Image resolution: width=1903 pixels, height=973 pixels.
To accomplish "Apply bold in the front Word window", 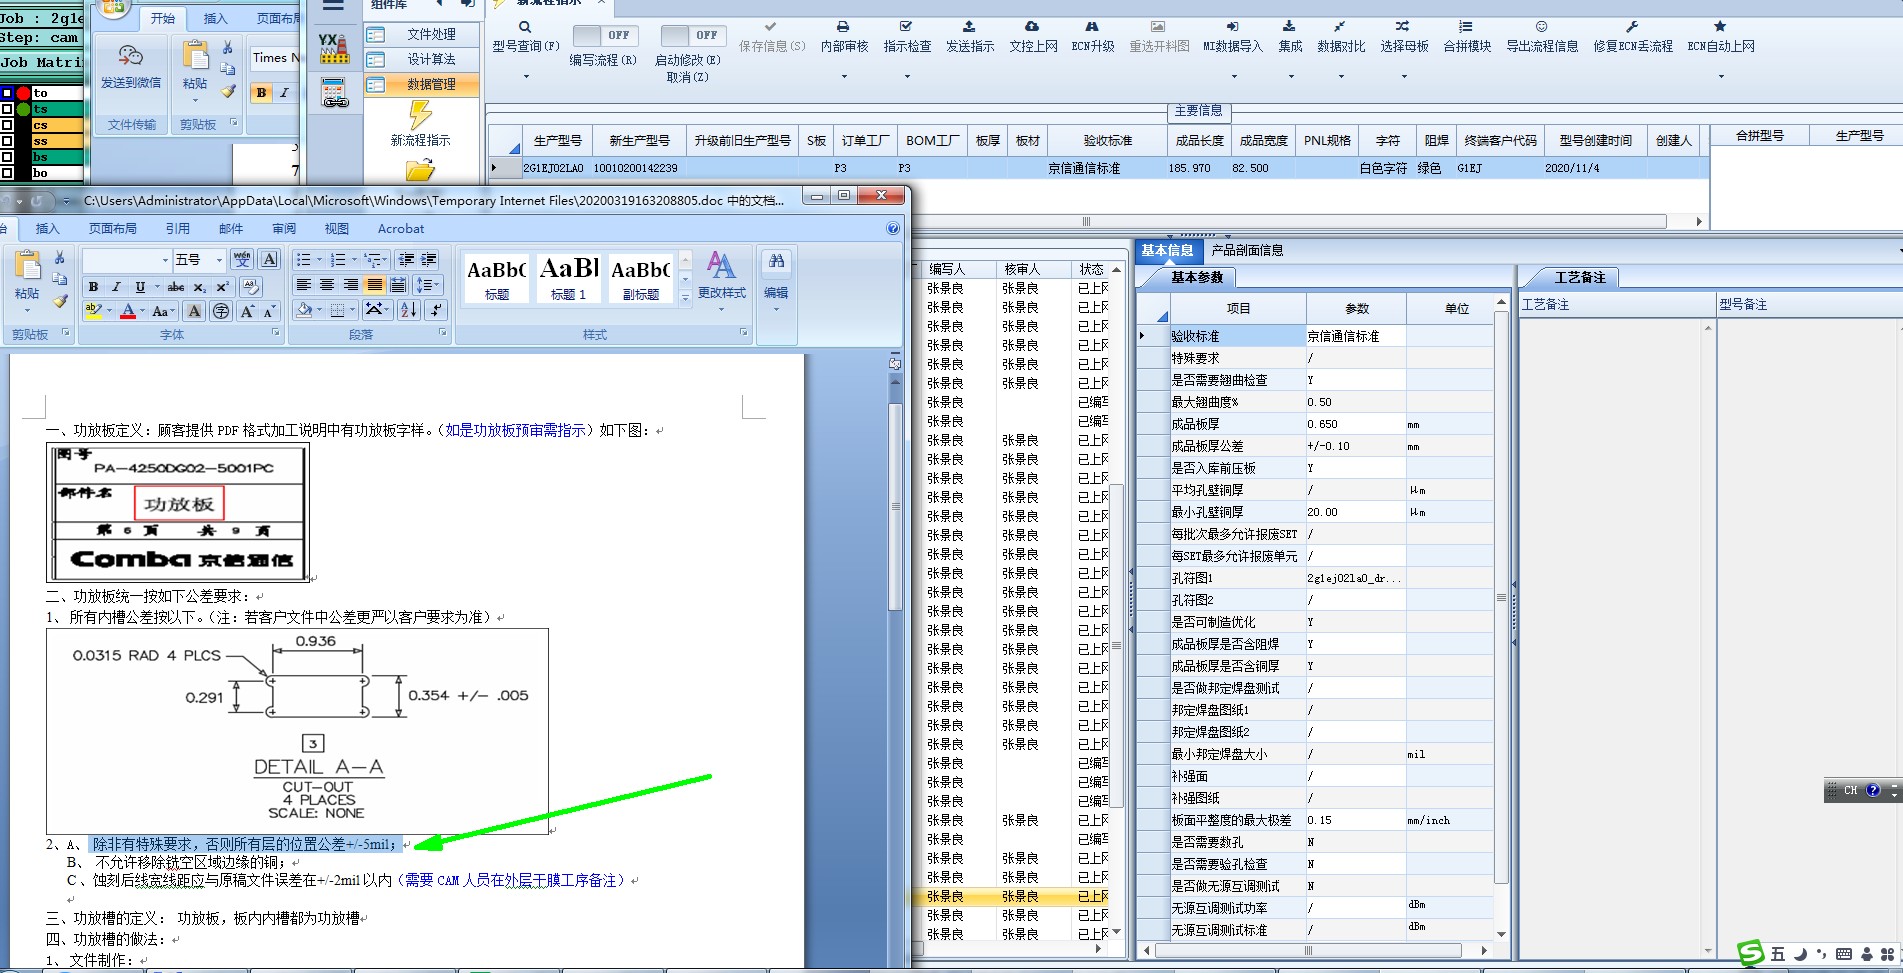I will coord(94,287).
